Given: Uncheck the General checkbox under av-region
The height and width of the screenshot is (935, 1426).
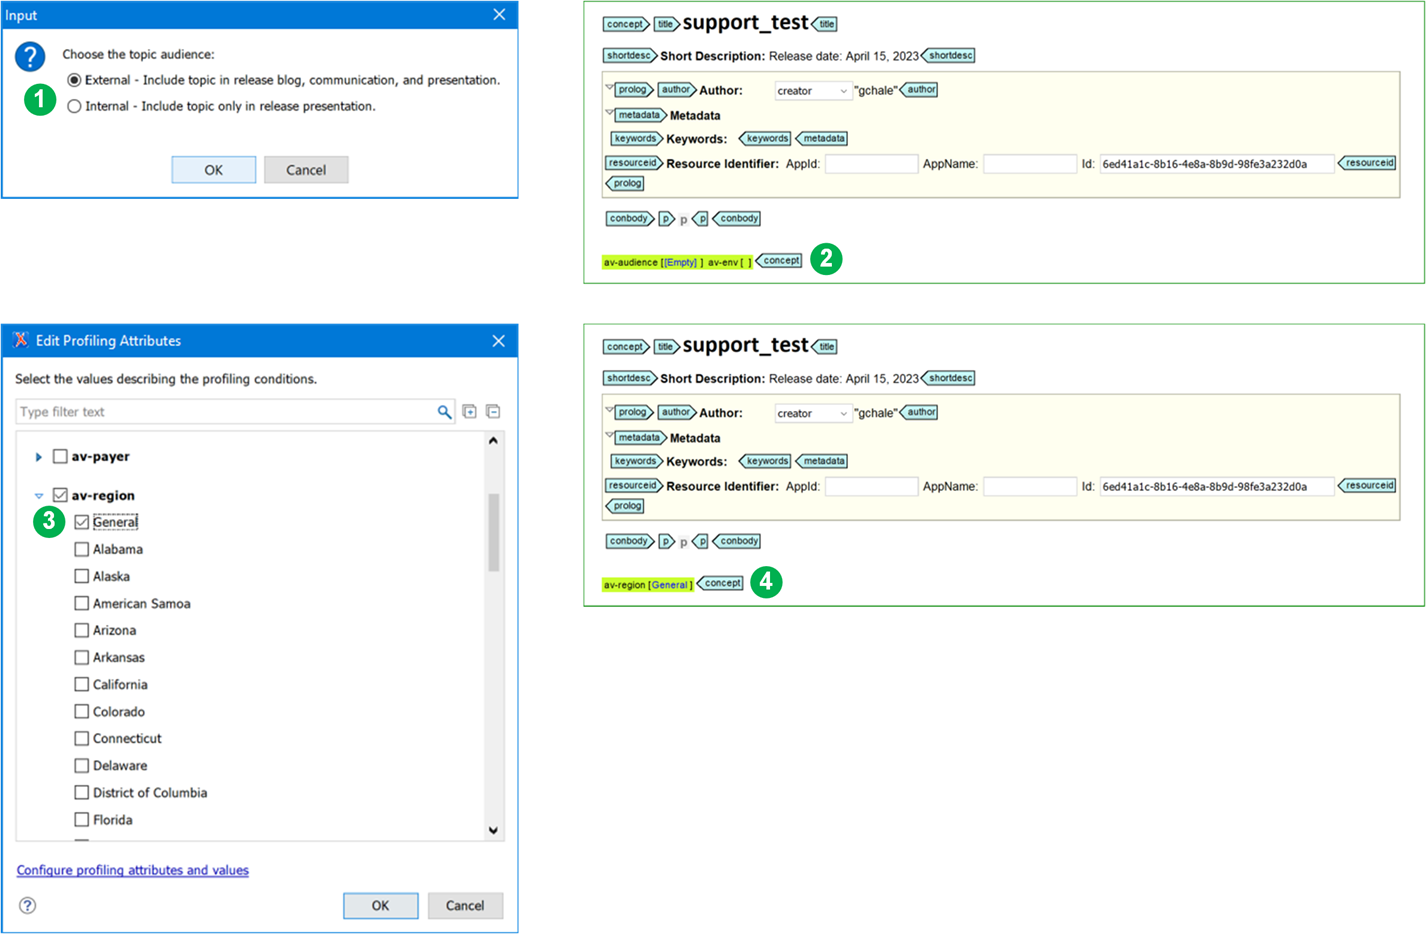Looking at the screenshot, I should (82, 522).
